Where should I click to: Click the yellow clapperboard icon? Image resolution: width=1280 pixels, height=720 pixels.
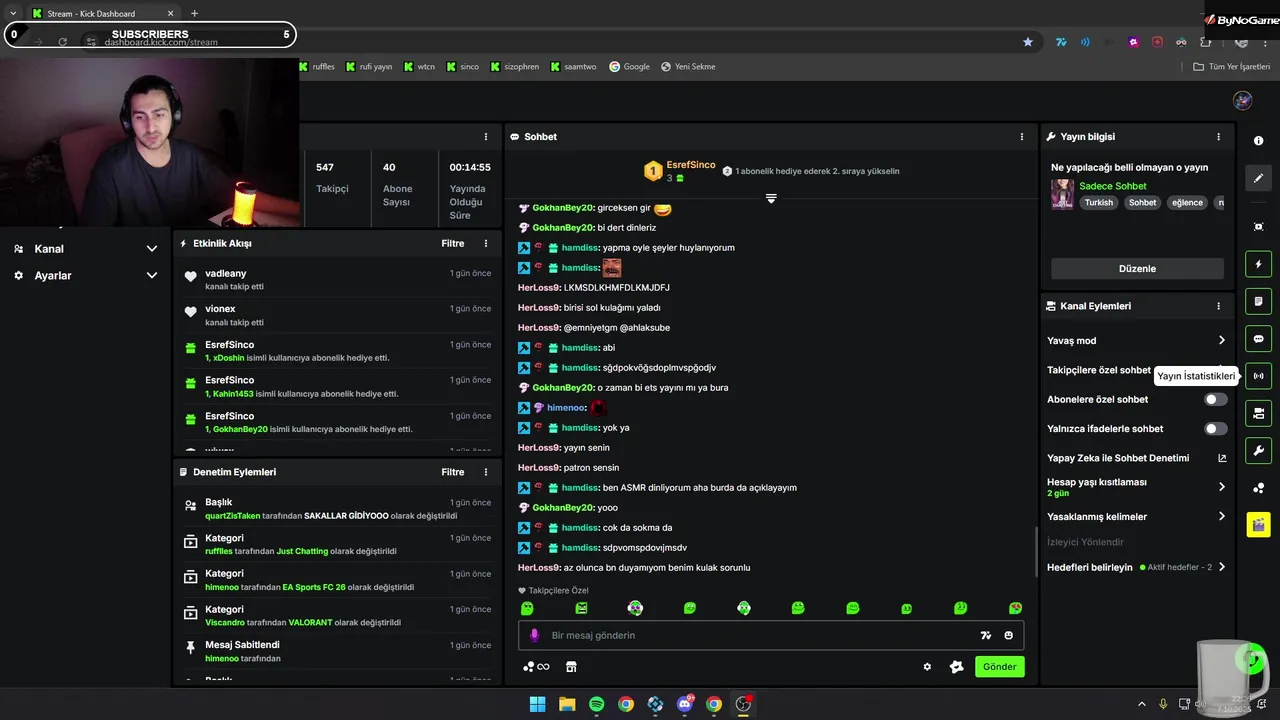tap(1258, 524)
